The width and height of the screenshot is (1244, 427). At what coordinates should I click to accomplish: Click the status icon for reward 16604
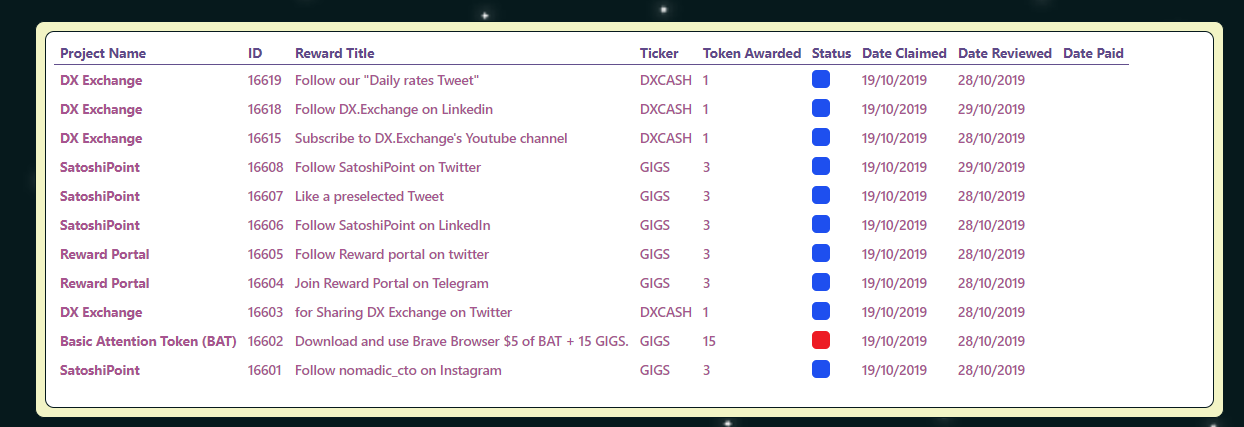click(821, 283)
